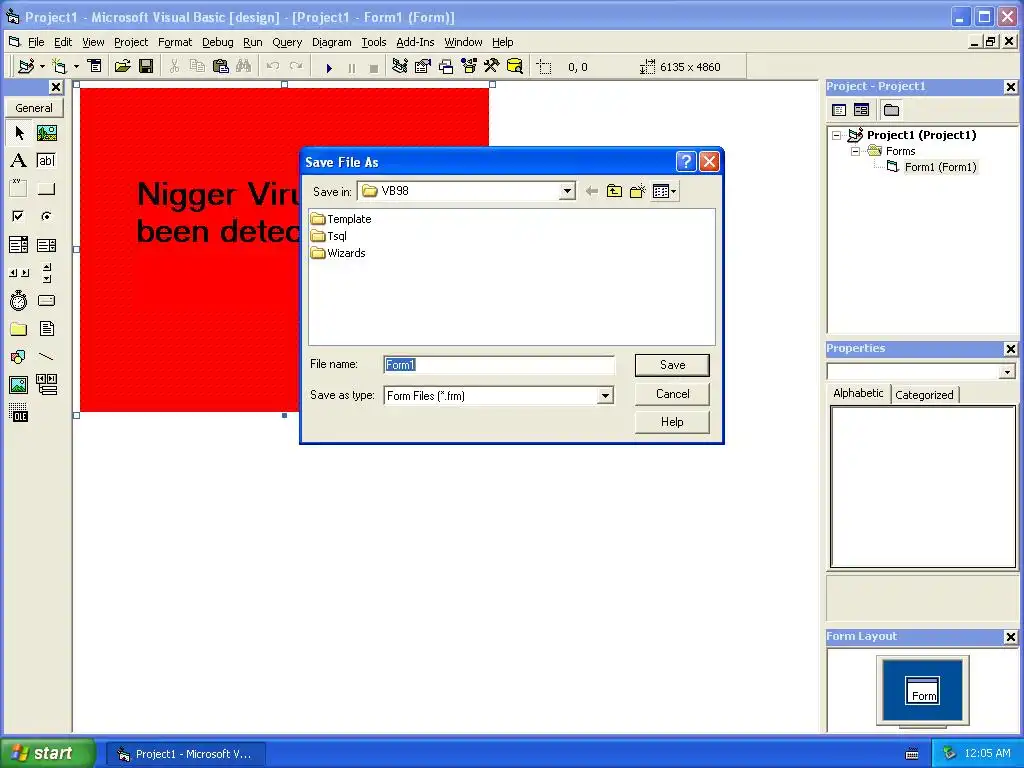This screenshot has width=1024, height=768.
Task: Switch to the Alphabetic properties tab
Action: 858,393
